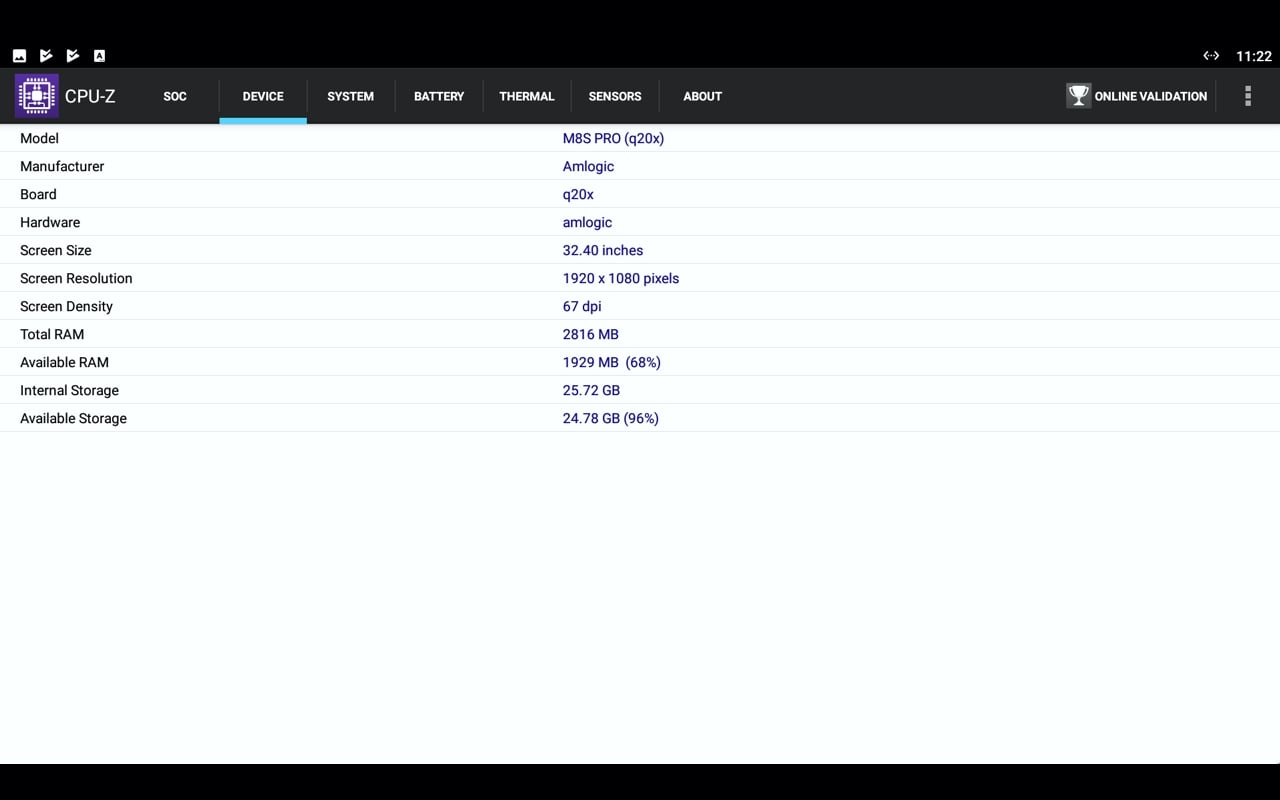The width and height of the screenshot is (1280, 800).
Task: Tap the 11:22 clock in status bar
Action: 1254,56
